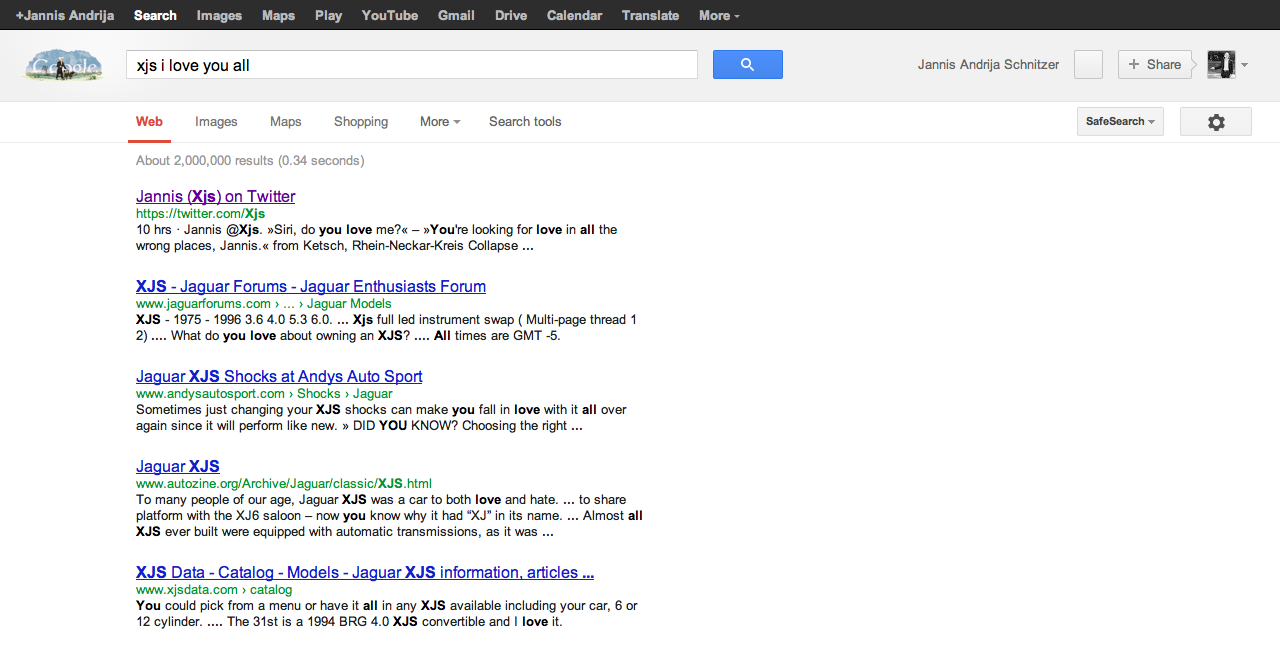Click the www.andysautosport.com breadcrumb URL
Image resolution: width=1280 pixels, height=647 pixels.
tap(264, 393)
